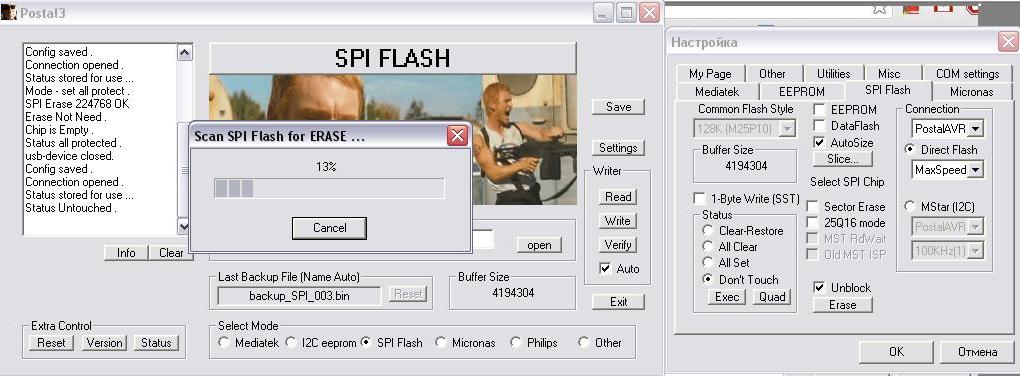Cancel the erase scan
This screenshot has height=376, width=1020.
tap(329, 228)
